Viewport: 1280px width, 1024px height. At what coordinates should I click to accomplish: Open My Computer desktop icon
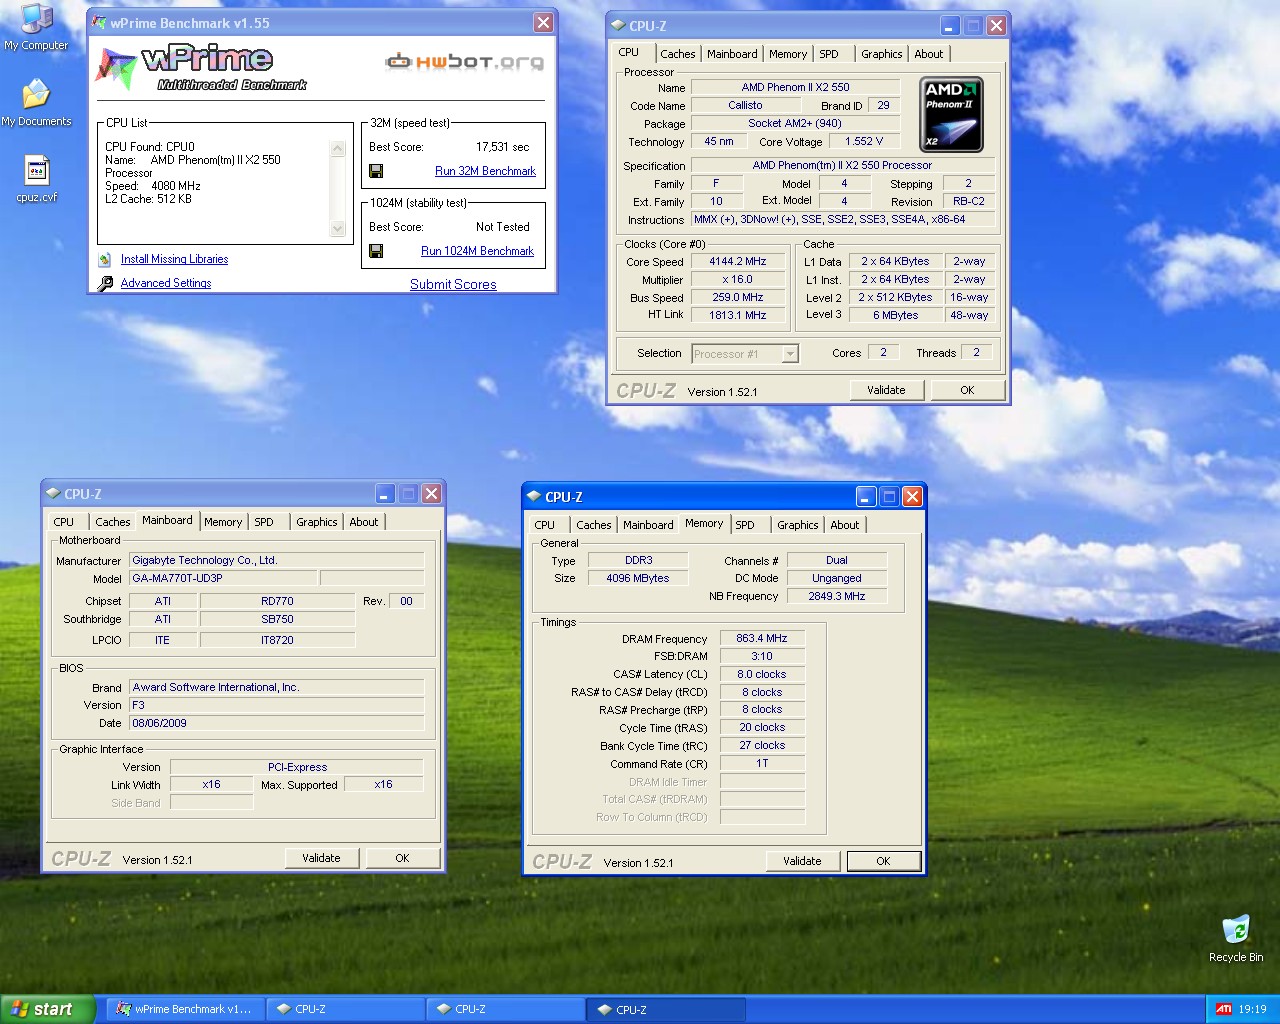[36, 27]
